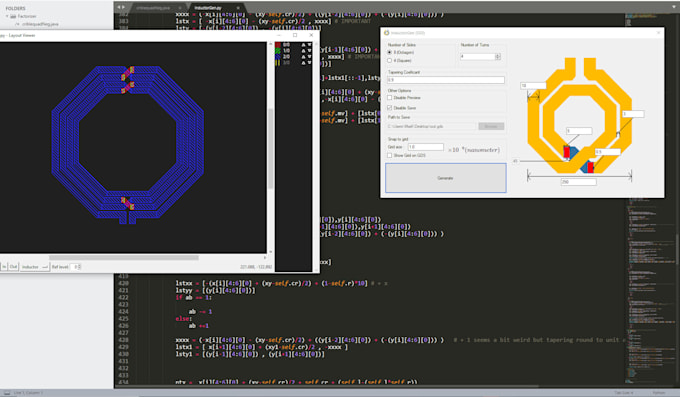Click the up arrow of layer 2/0
680x397 pixels.
tap(304, 57)
